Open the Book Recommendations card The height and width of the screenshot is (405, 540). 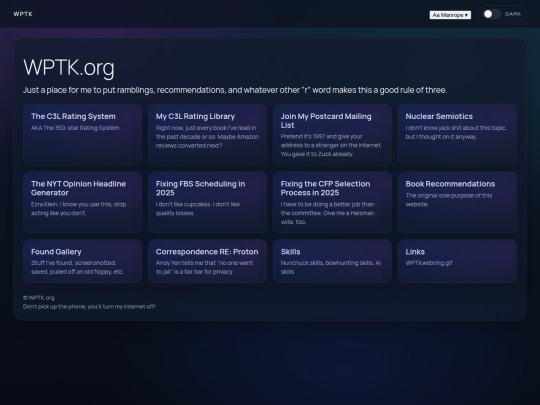click(457, 202)
